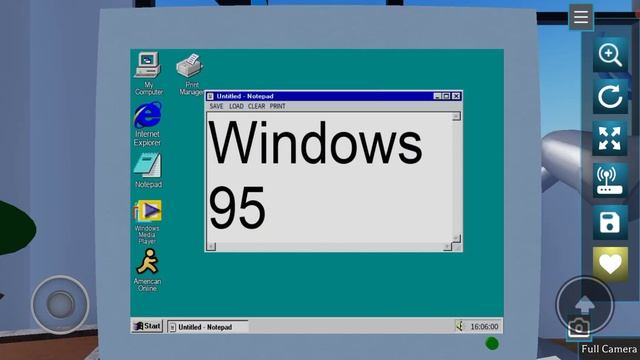Open the hamburger menu at top right
This screenshot has height=360, width=640.
[581, 17]
